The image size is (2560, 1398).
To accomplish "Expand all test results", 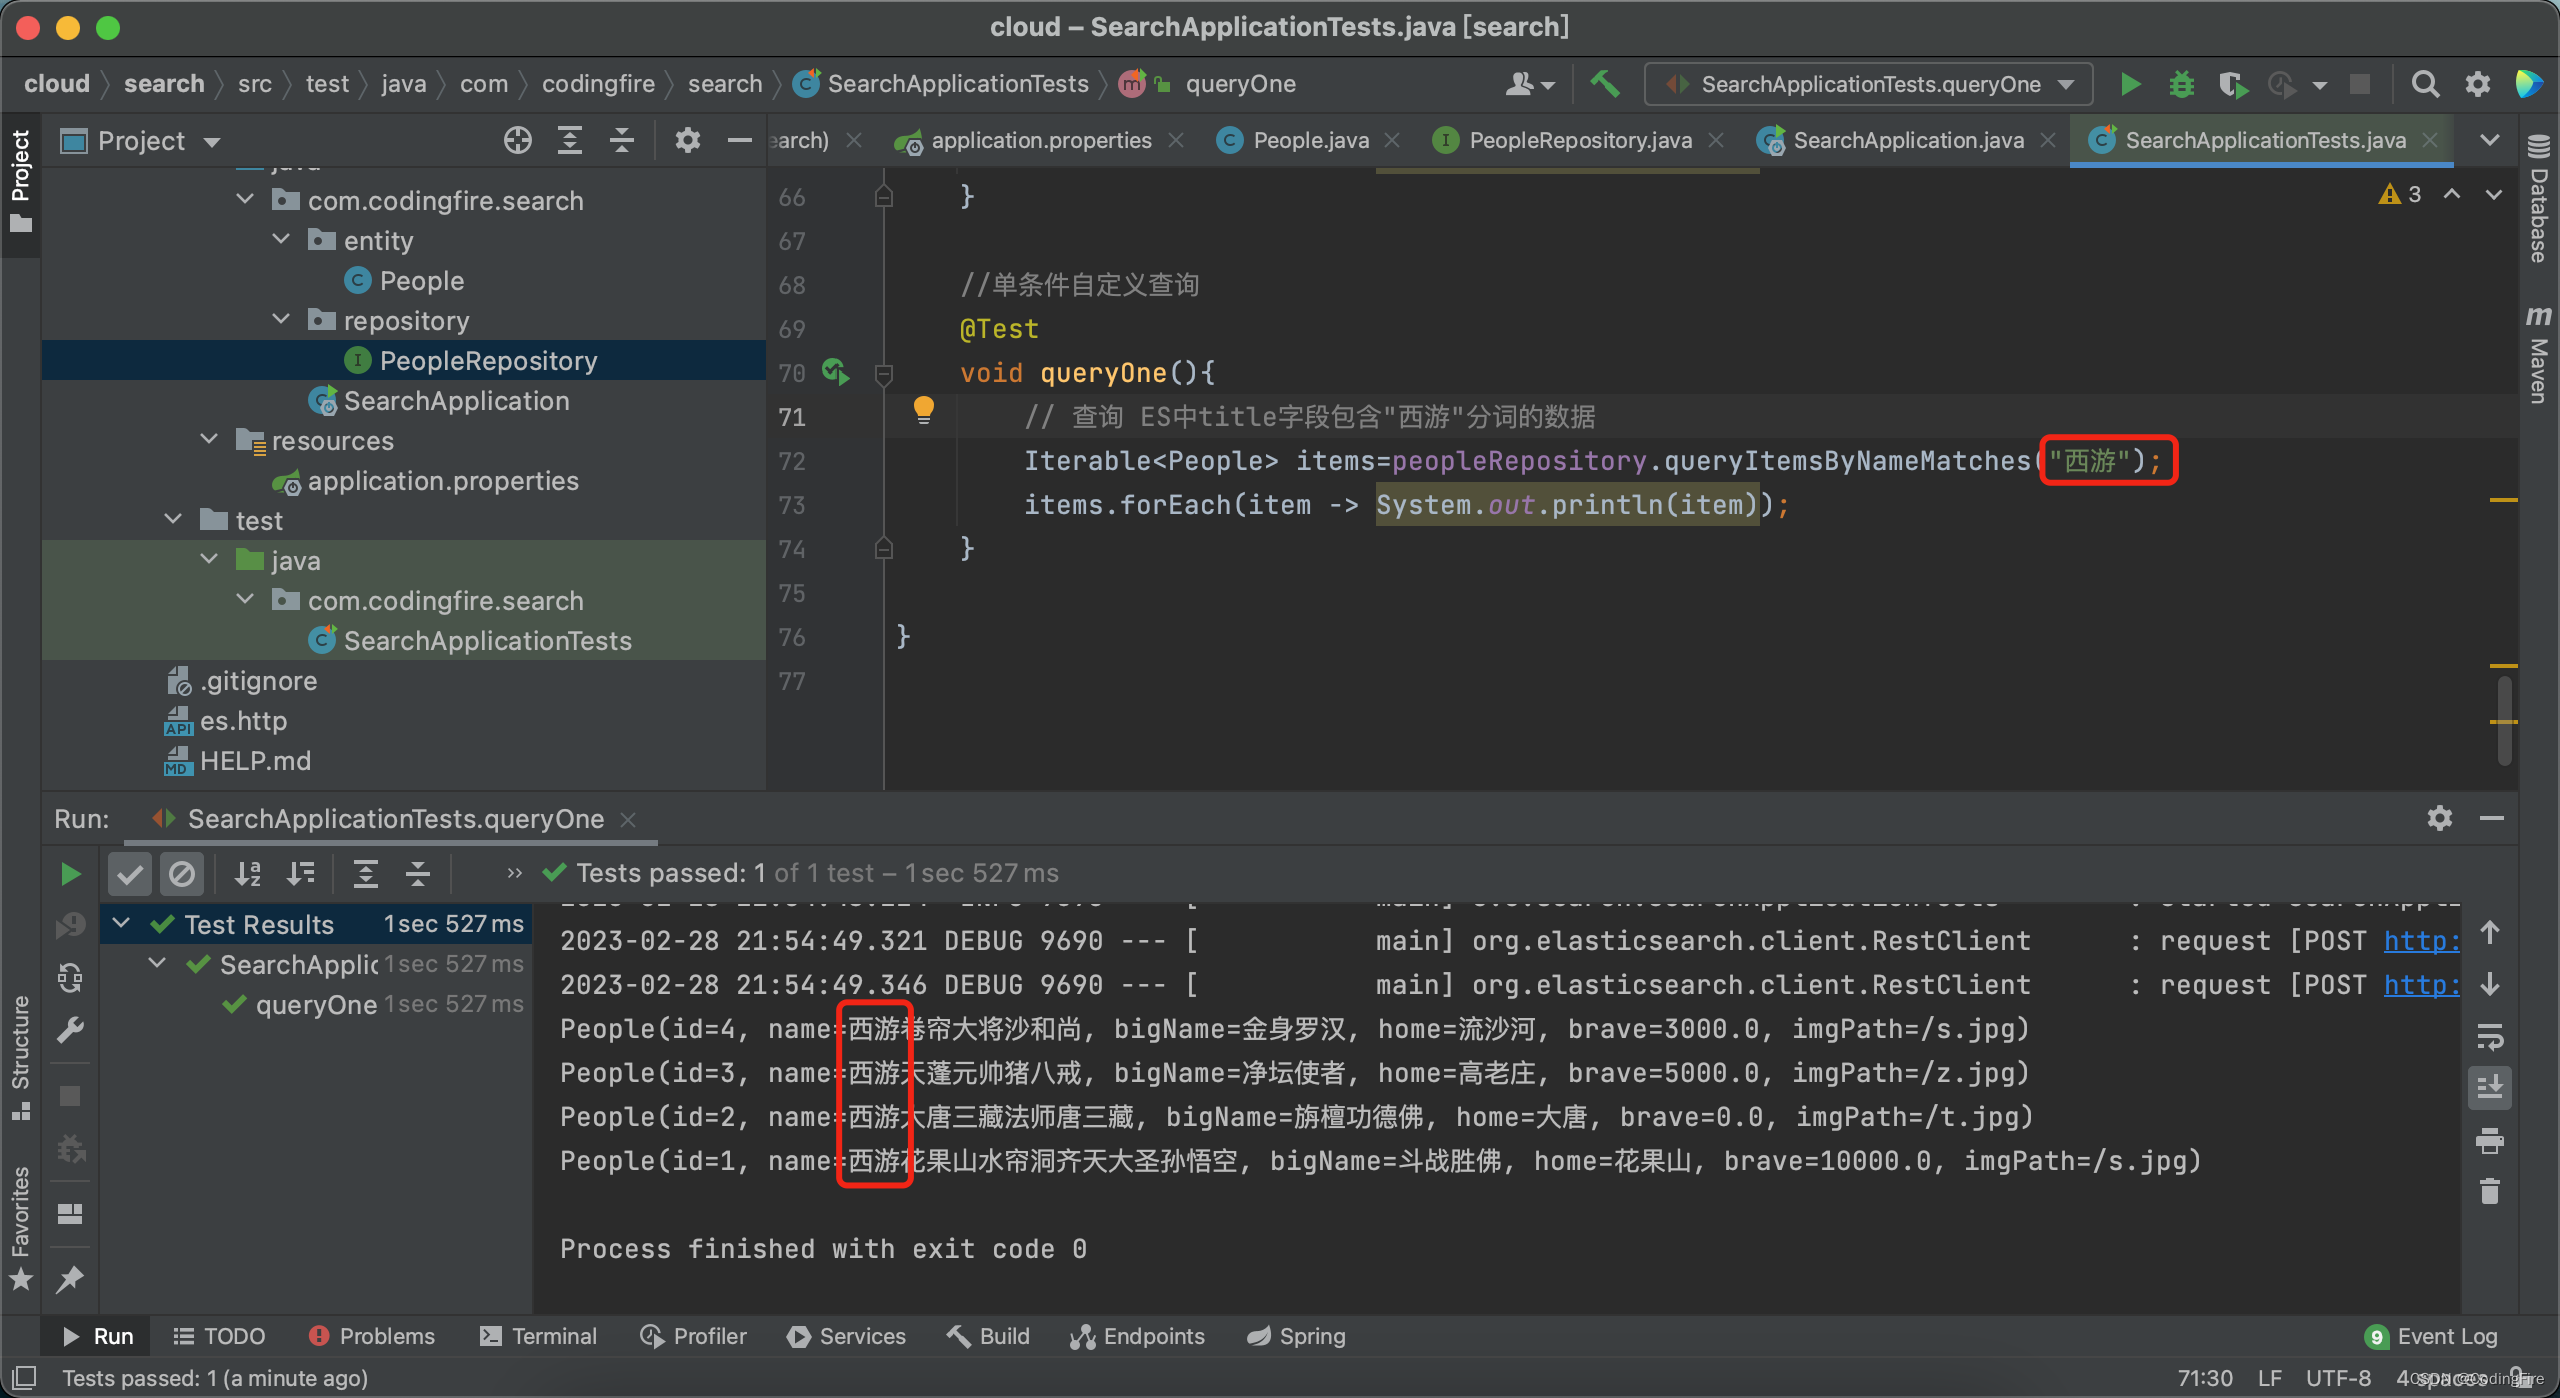I will coord(366,874).
